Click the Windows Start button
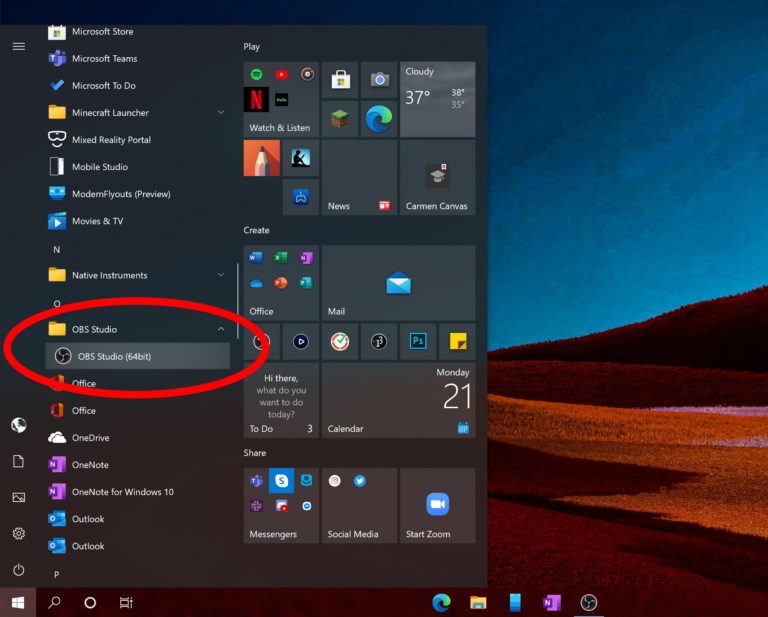The width and height of the screenshot is (768, 617). (18, 602)
